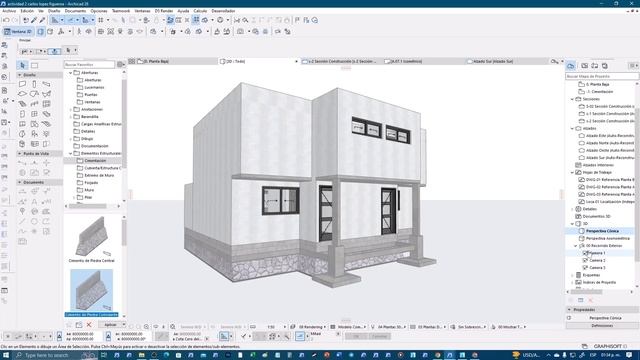Select the Railing tool under Diseño
The image size is (640, 360).
[x=34, y=104]
